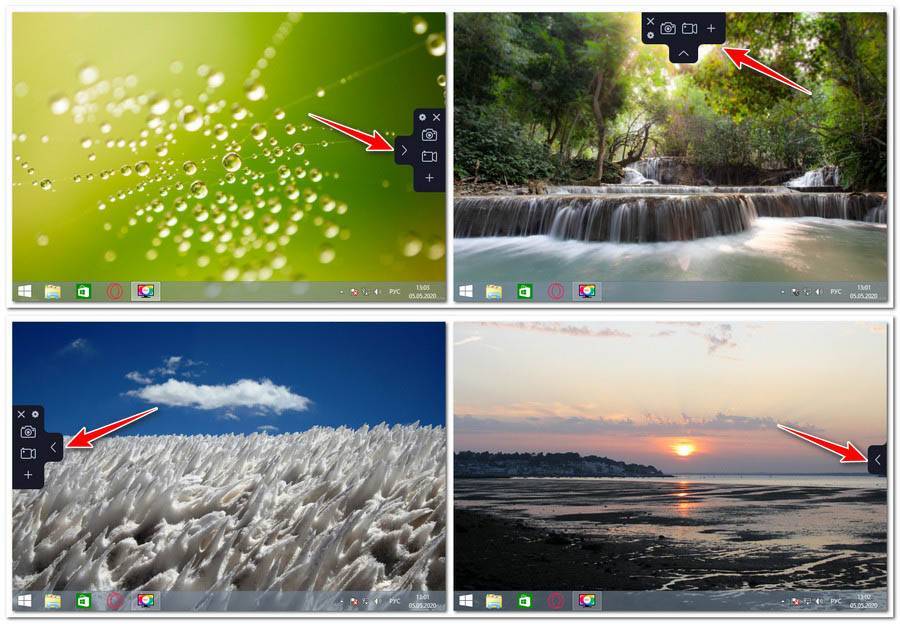The width and height of the screenshot is (900, 624).
Task: Open Start button on sunset desktop taskbar
Action: click(x=466, y=600)
